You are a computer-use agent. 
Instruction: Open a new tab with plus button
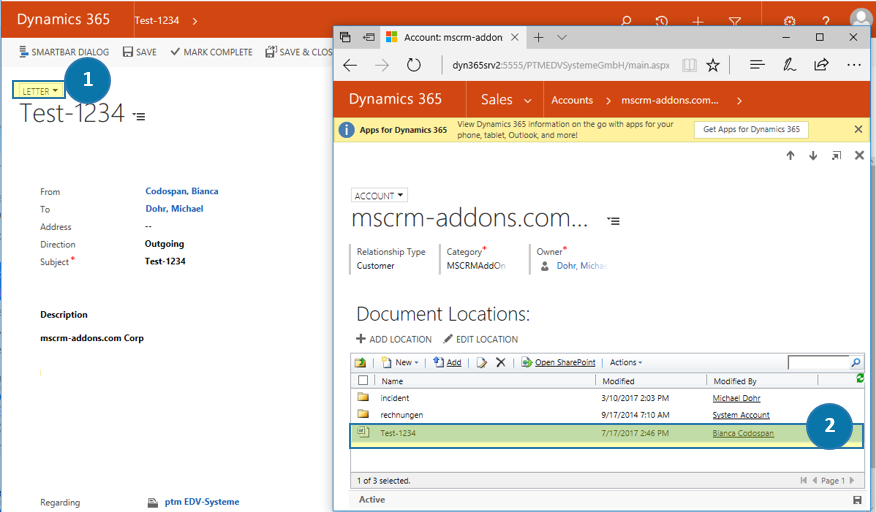point(538,37)
